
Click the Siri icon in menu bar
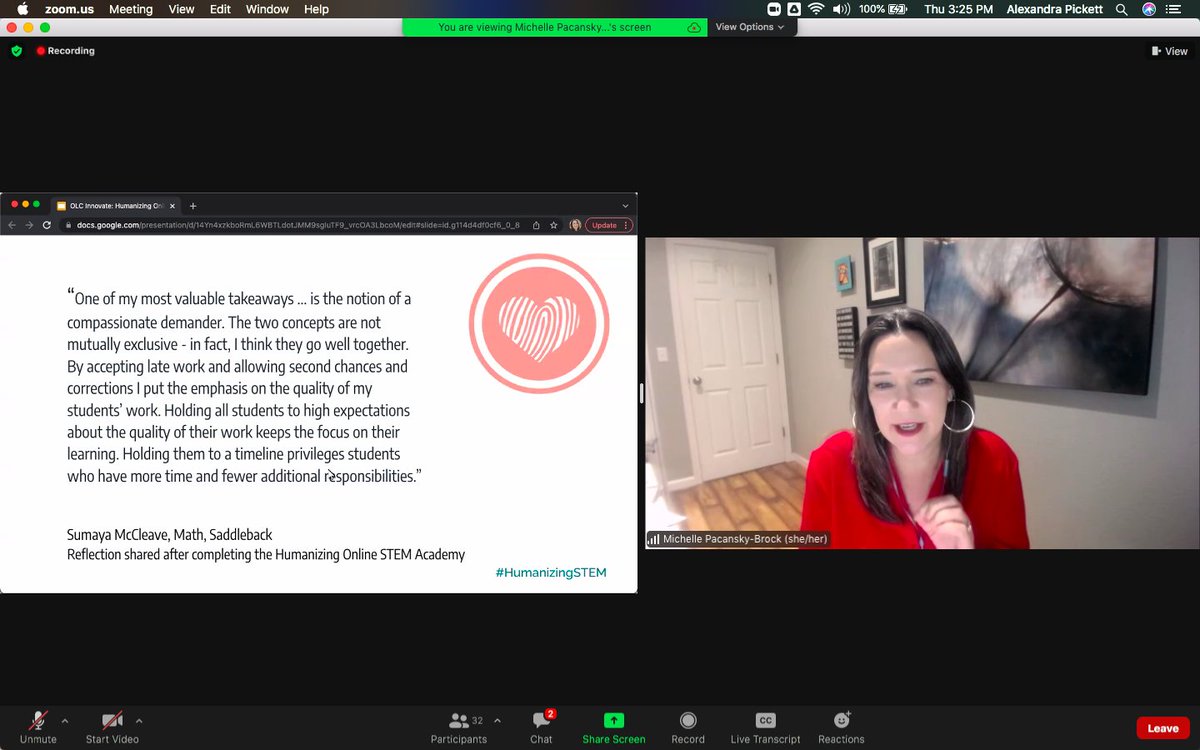[x=1149, y=9]
